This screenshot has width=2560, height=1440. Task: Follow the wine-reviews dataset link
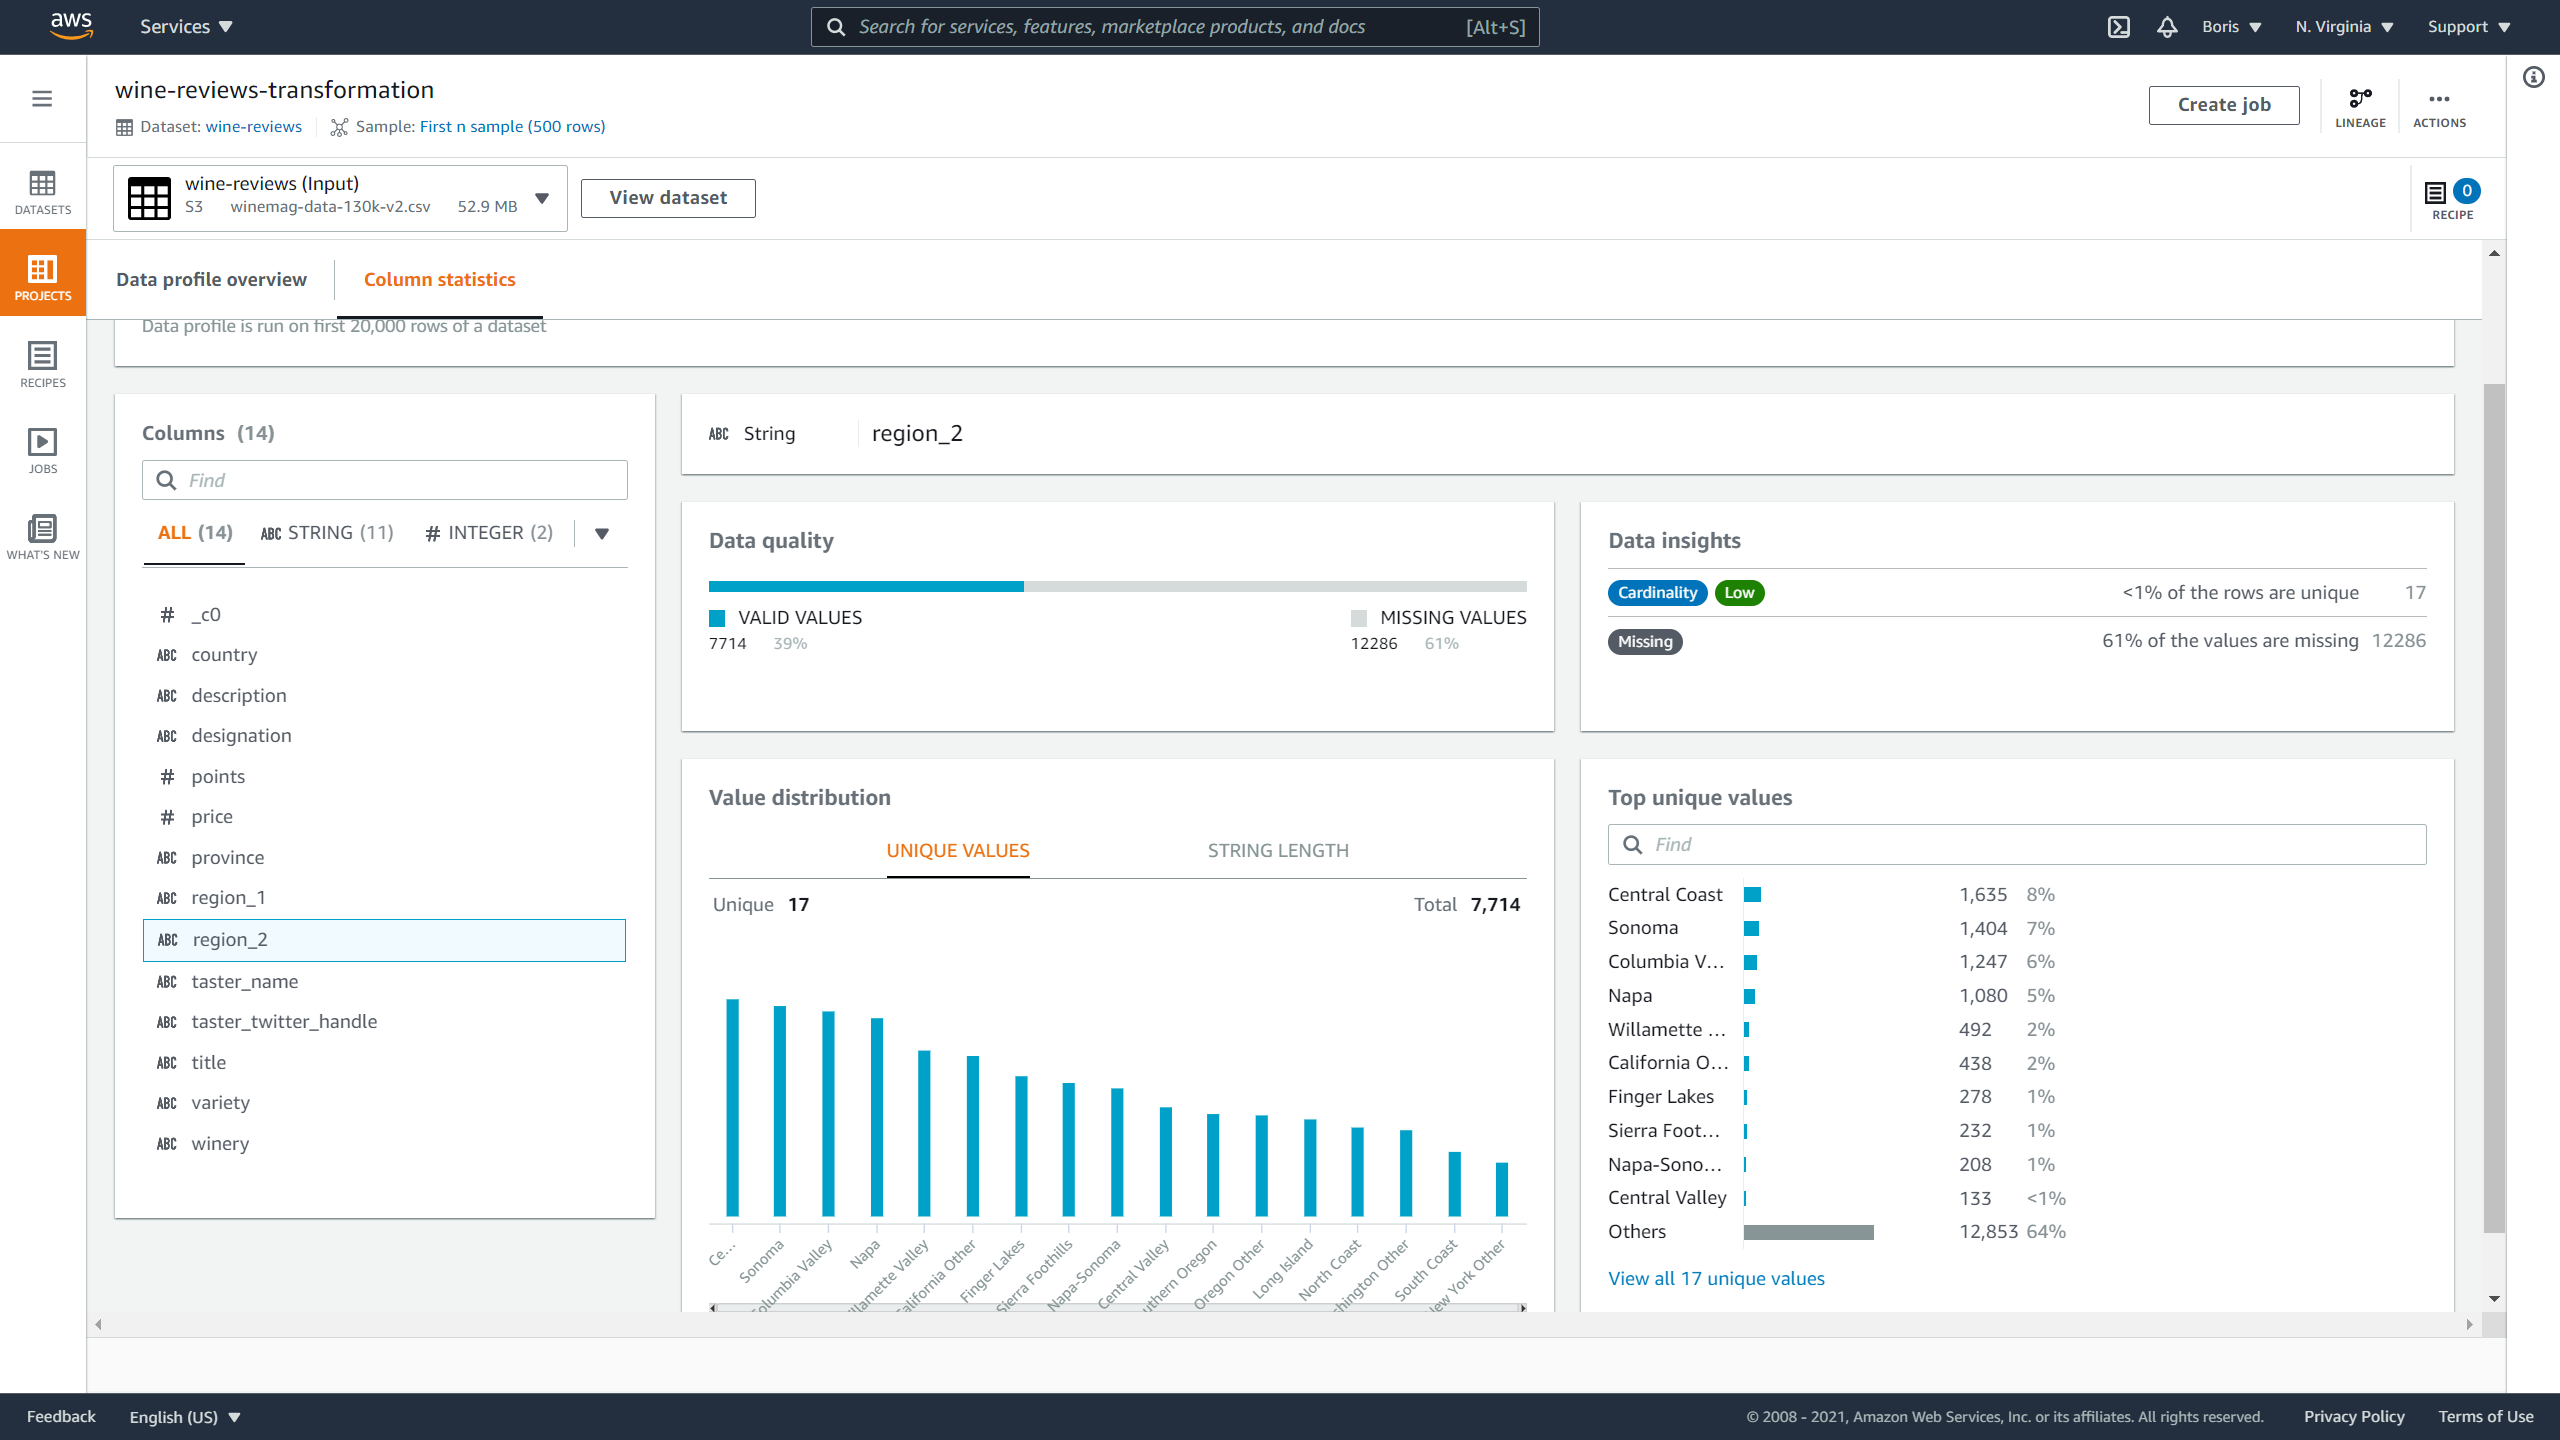(254, 127)
